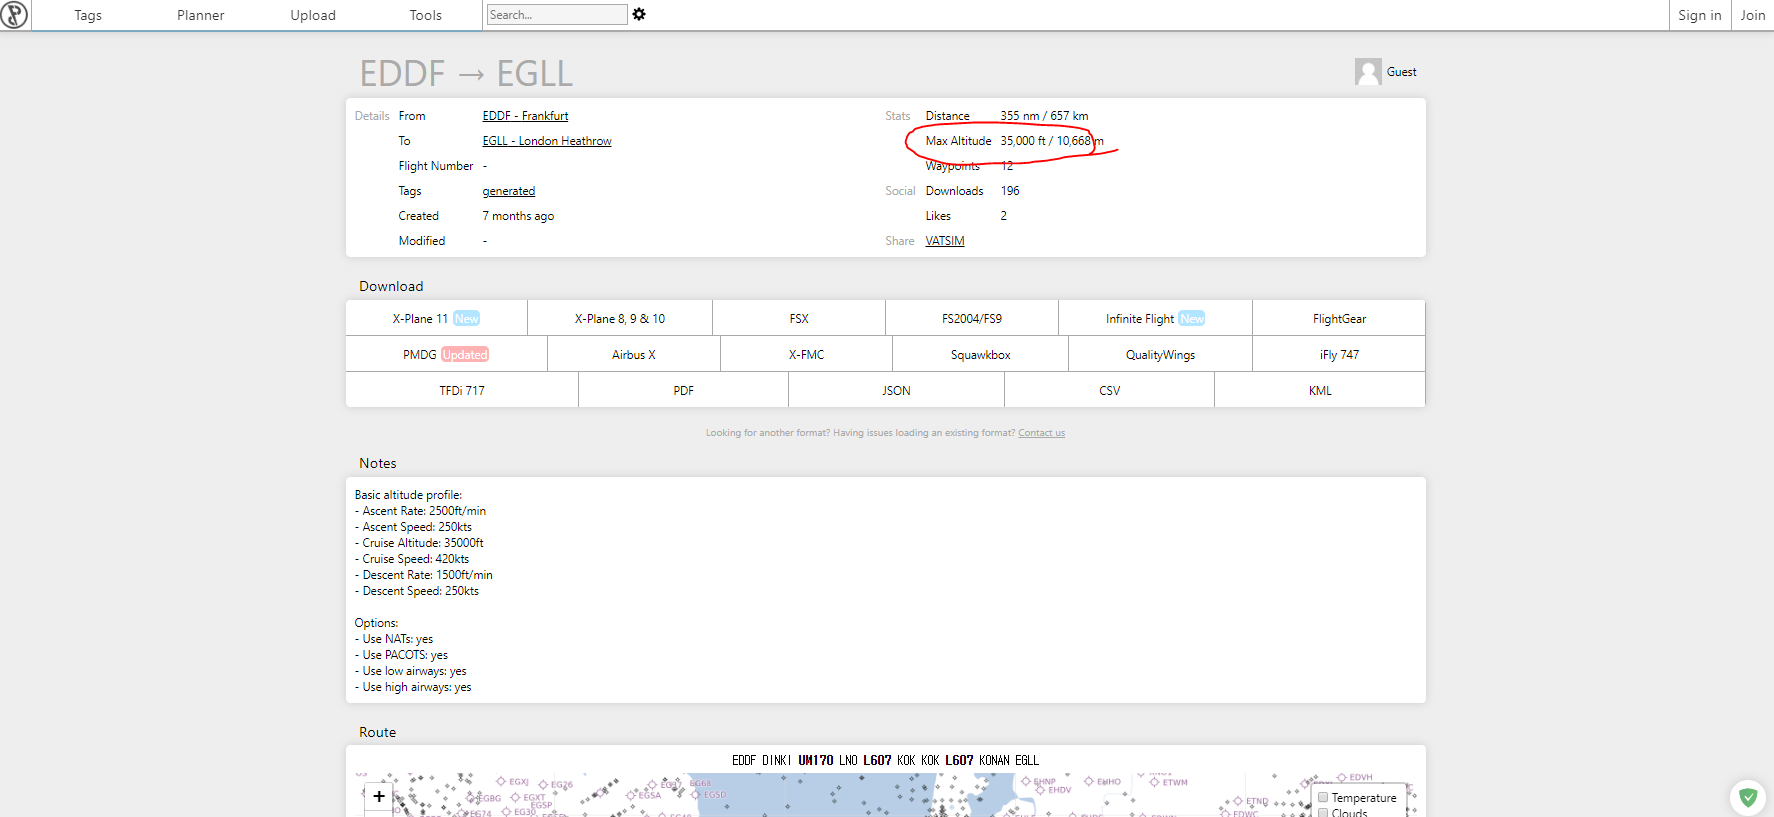Focus the Search input field

pyautogui.click(x=557, y=14)
